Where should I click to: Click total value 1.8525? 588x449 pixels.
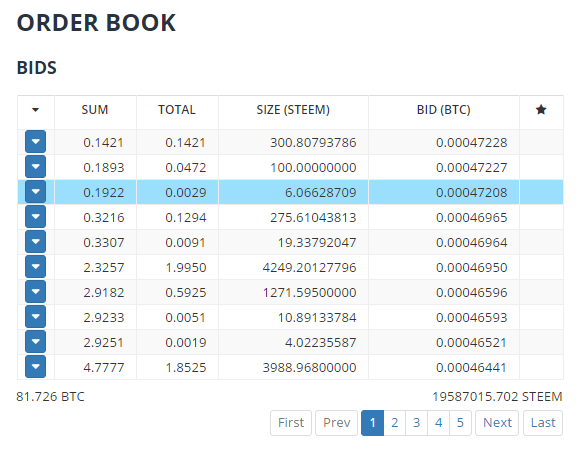coord(186,367)
